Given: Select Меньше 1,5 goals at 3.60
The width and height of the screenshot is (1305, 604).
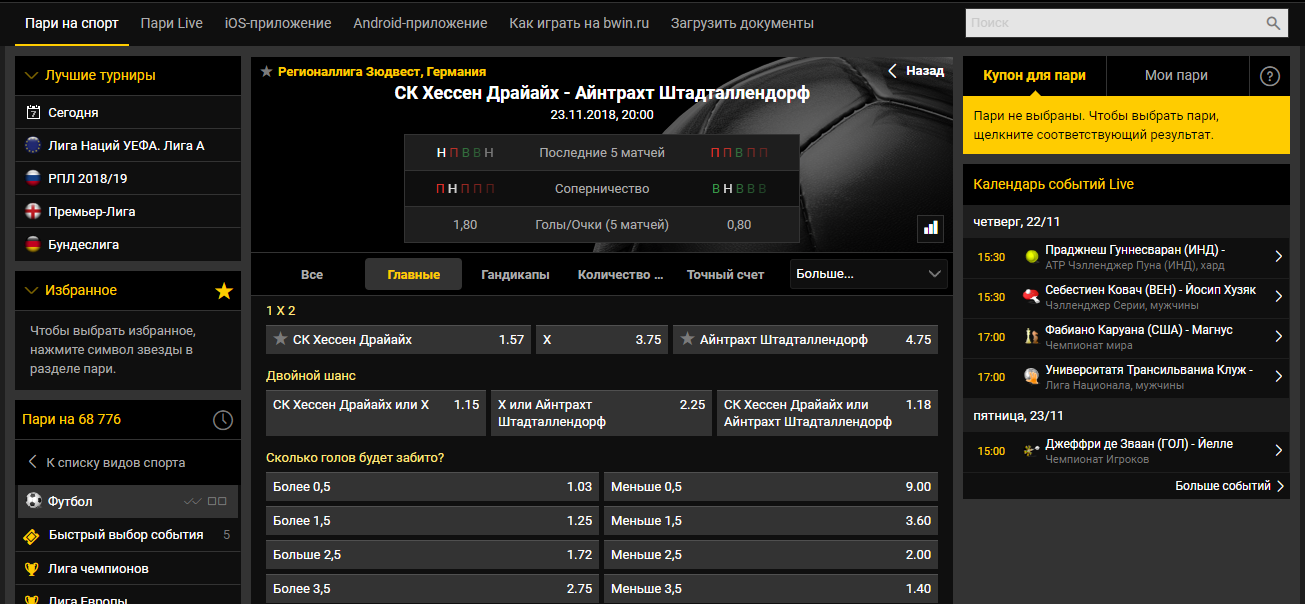Looking at the screenshot, I should tap(771, 521).
